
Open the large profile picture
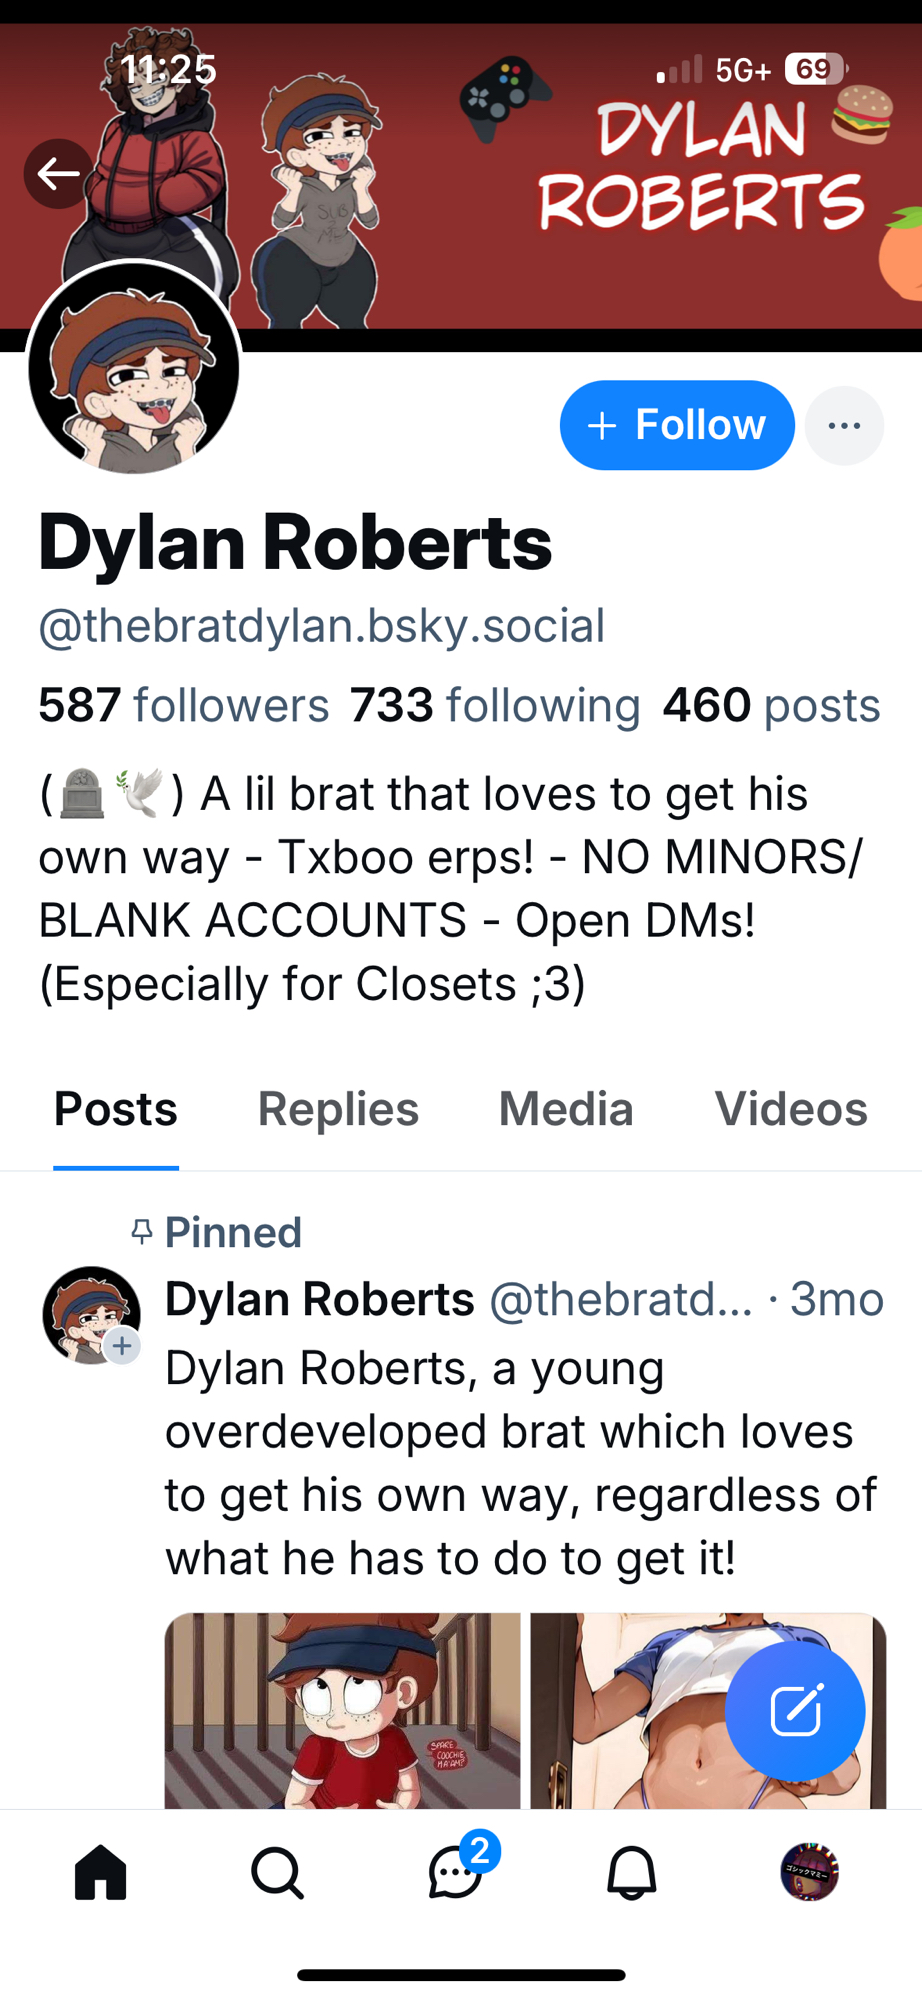point(134,369)
